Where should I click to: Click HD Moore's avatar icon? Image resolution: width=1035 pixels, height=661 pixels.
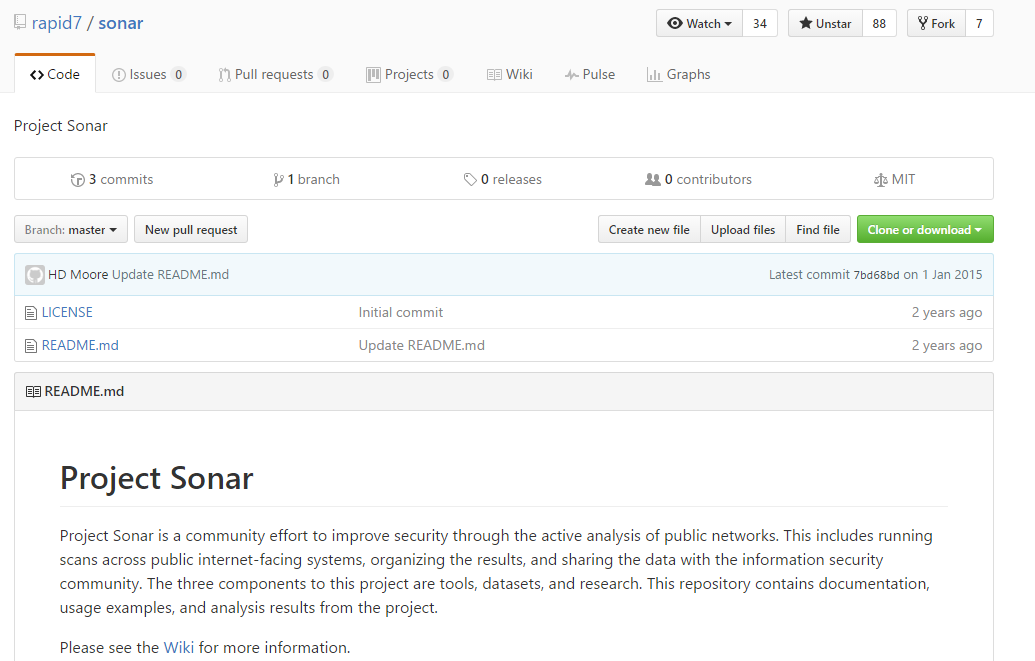[x=35, y=275]
